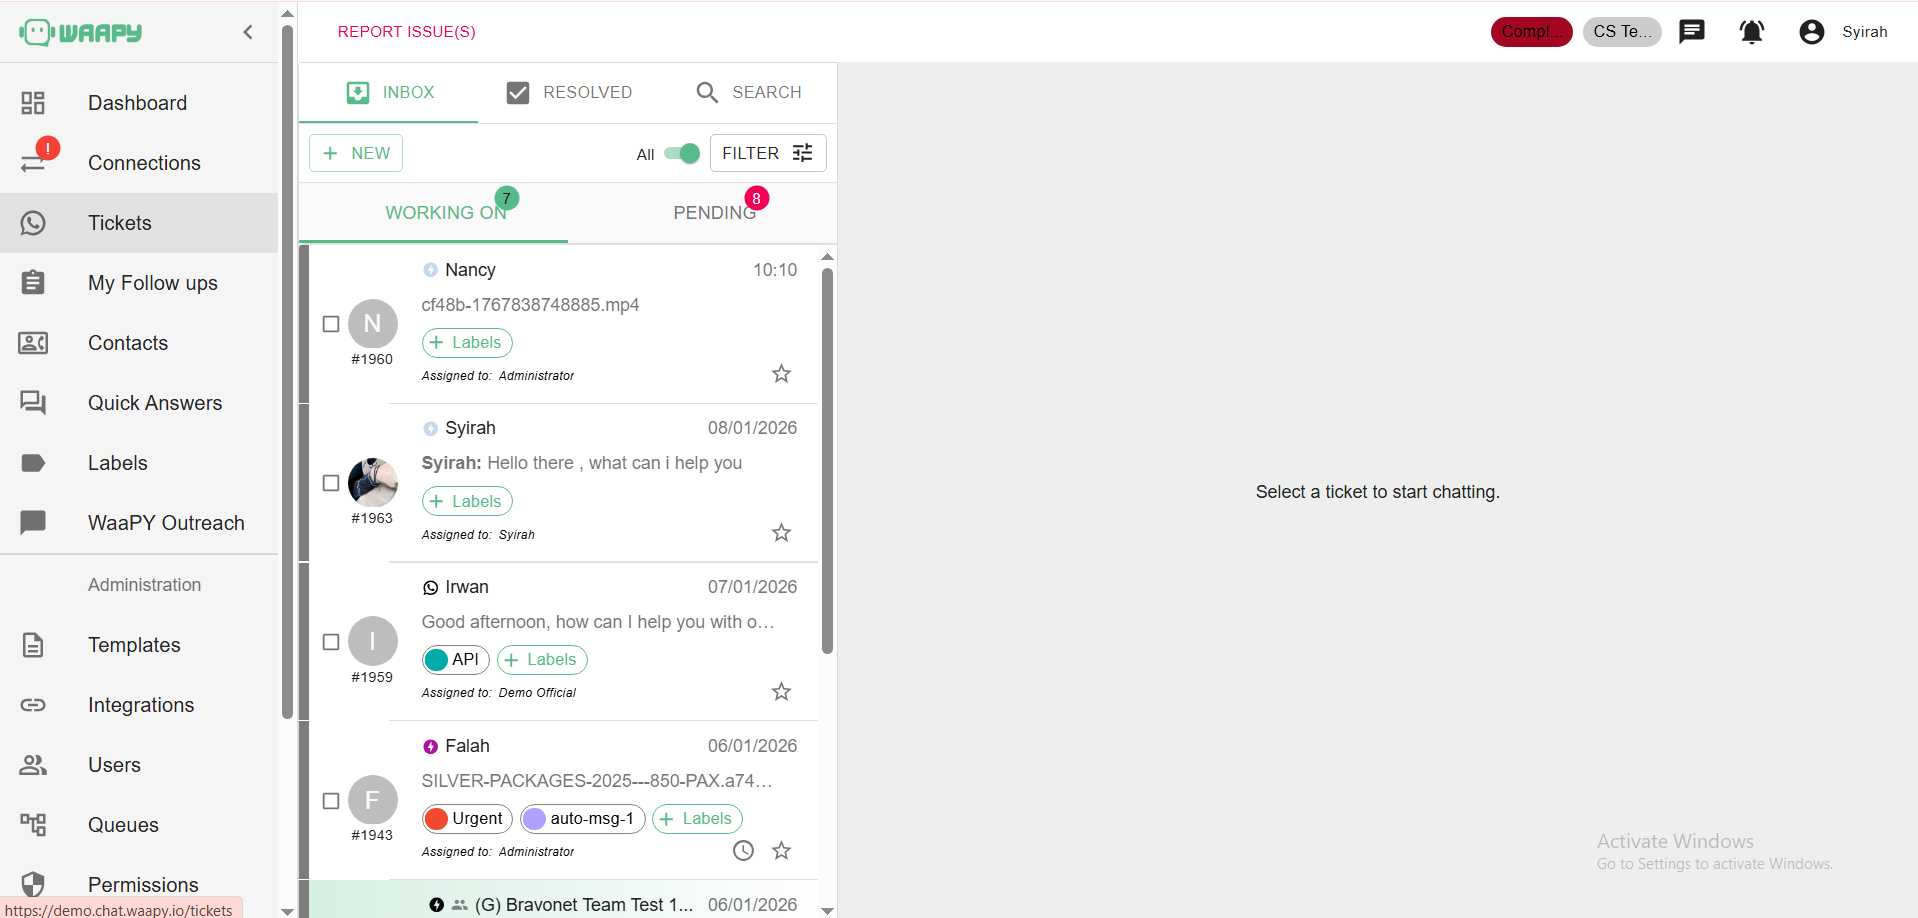Viewport: 1918px width, 918px height.
Task: Toggle the All tickets switch
Action: point(682,154)
